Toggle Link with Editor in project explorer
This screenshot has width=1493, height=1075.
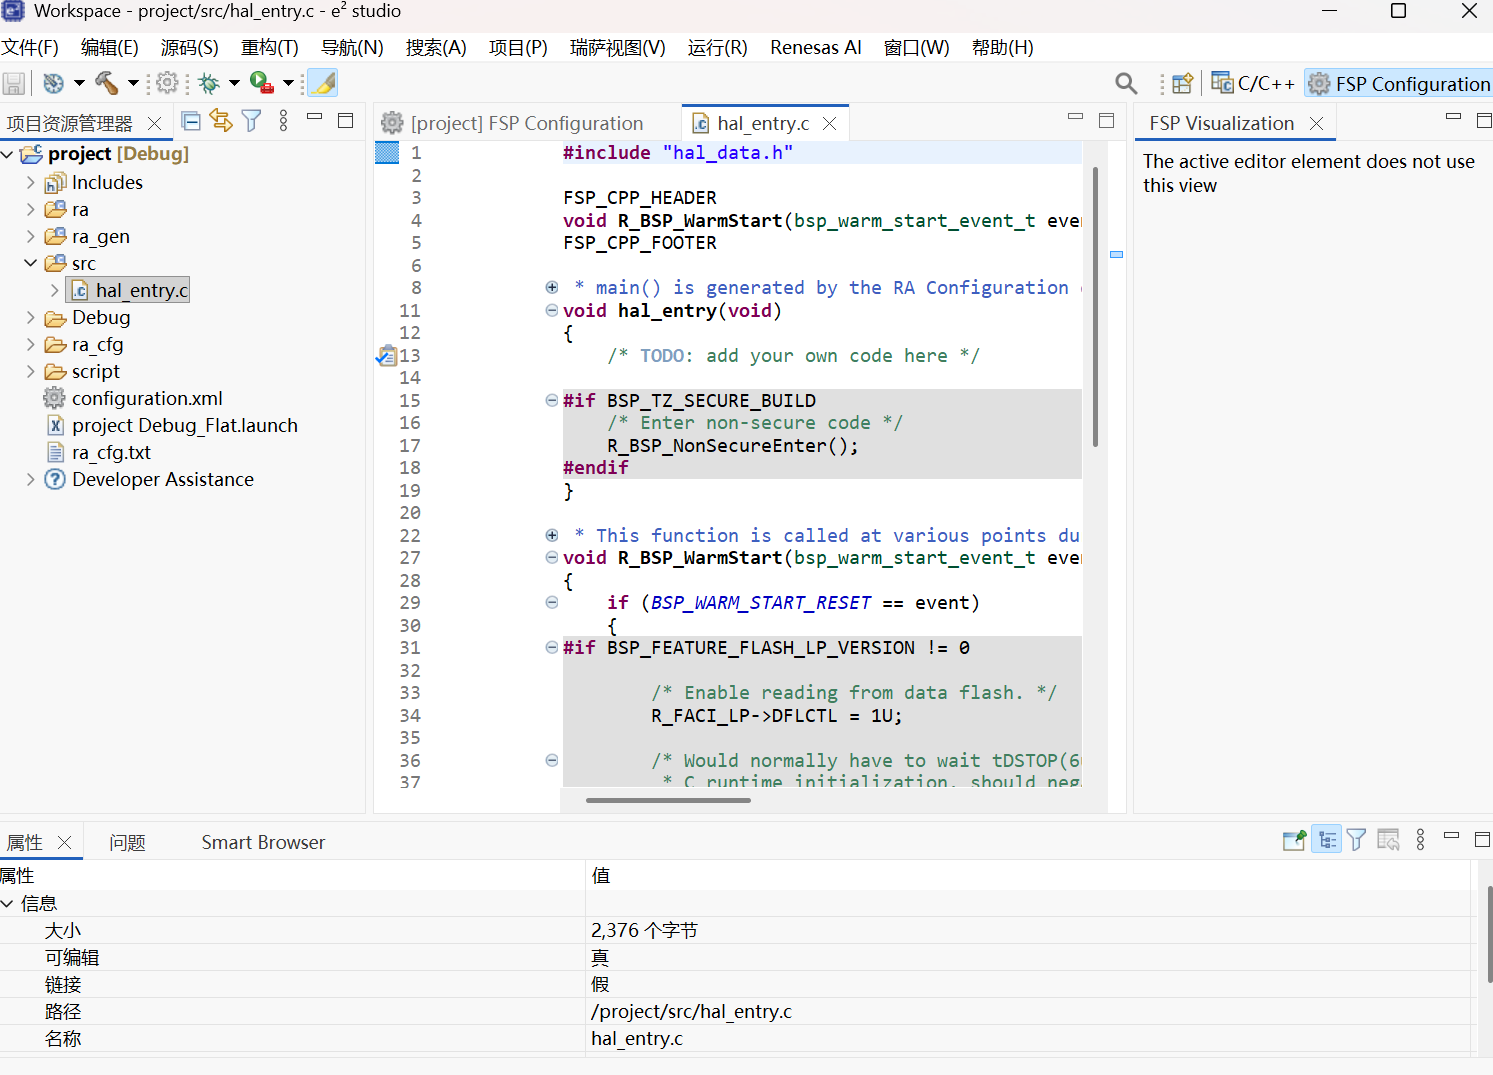(221, 122)
